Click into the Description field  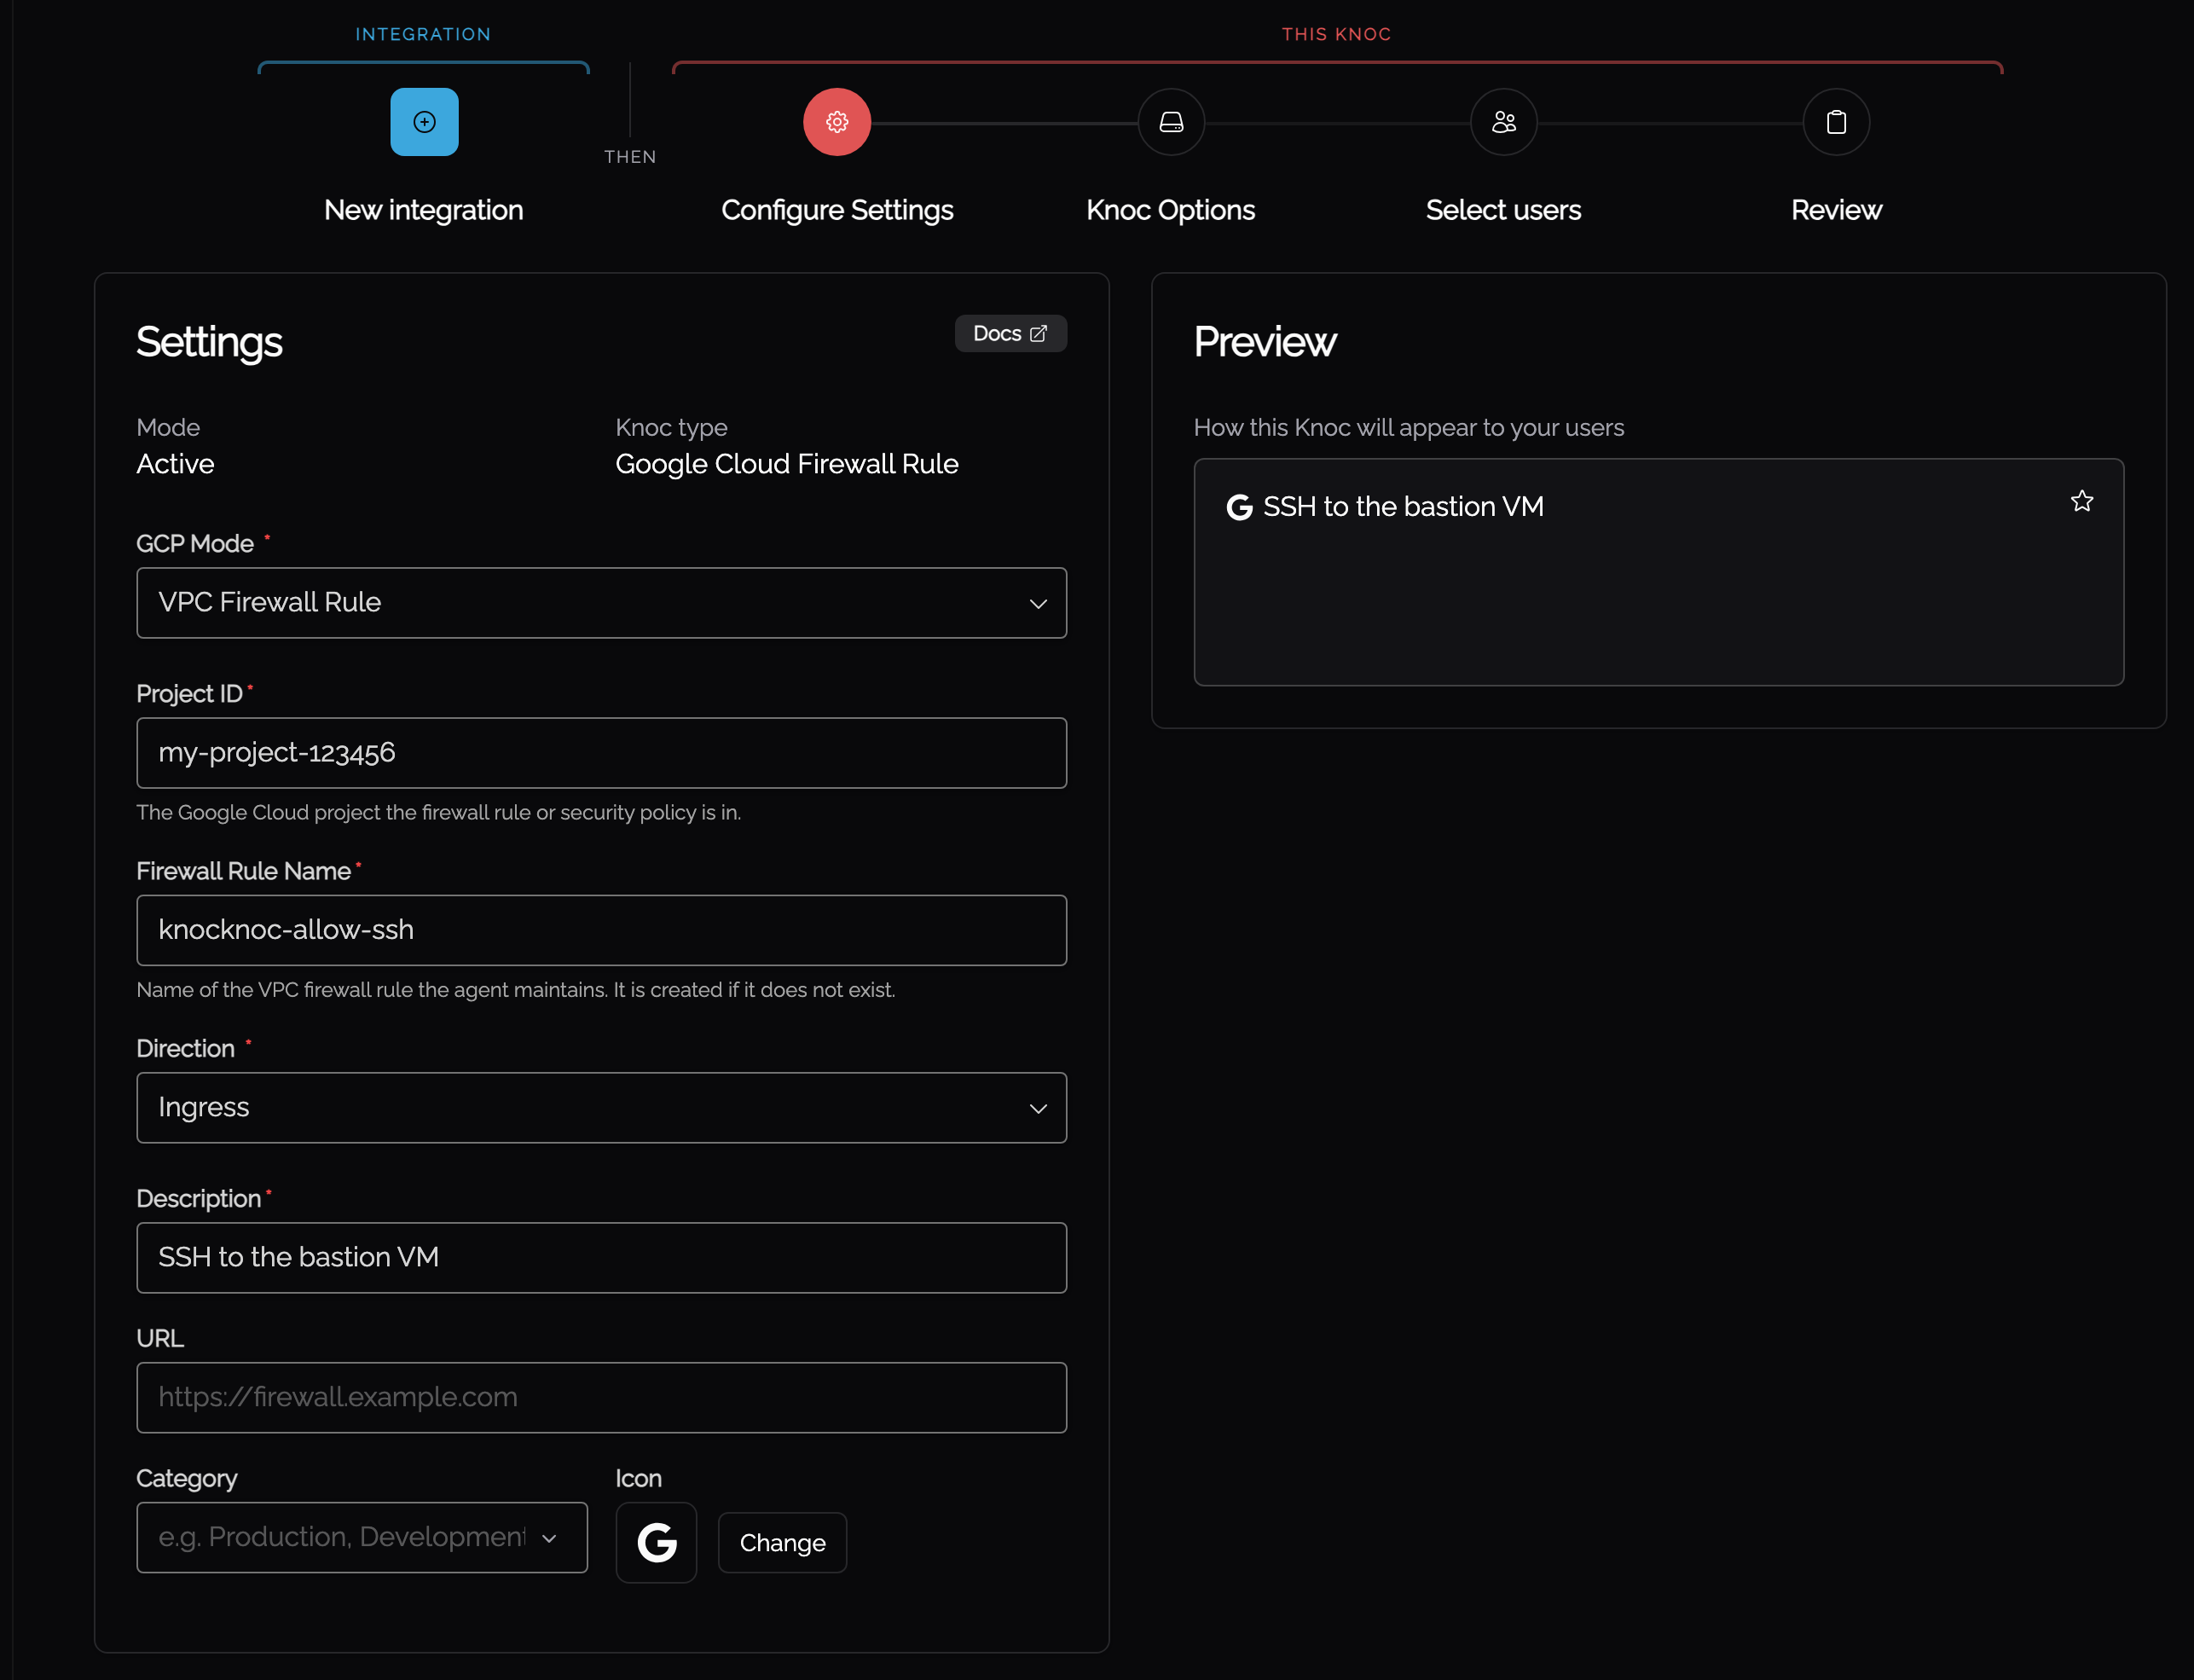pos(602,1258)
